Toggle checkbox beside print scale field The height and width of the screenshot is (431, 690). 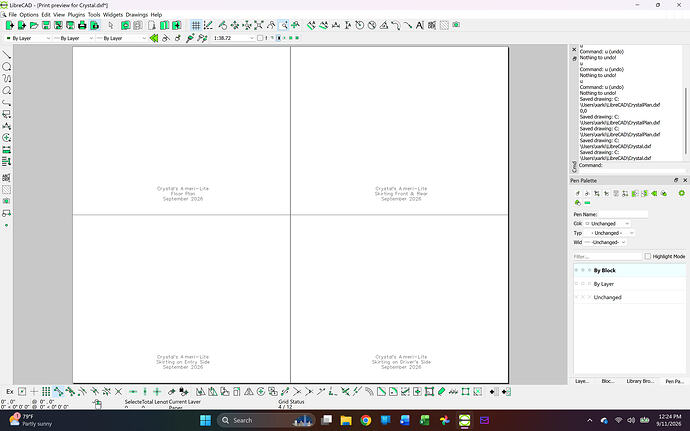pyautogui.click(x=260, y=38)
